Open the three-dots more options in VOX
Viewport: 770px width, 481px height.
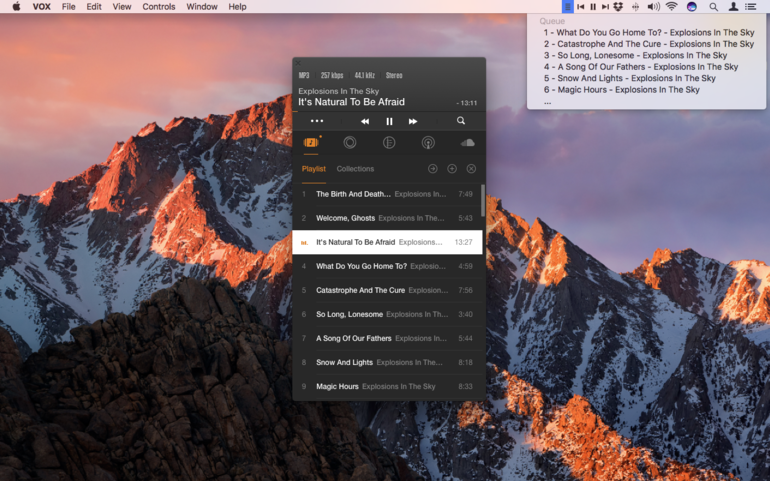tap(317, 121)
